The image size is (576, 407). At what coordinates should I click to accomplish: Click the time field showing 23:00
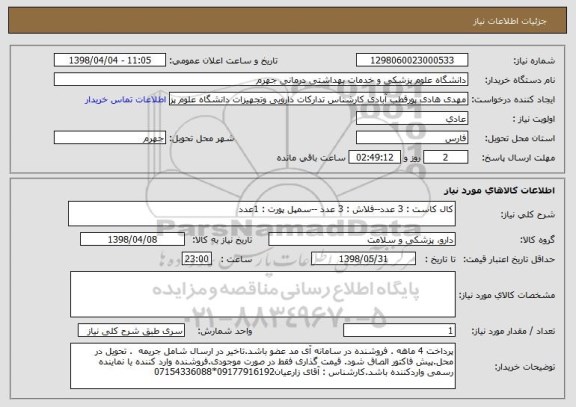[x=197, y=259]
